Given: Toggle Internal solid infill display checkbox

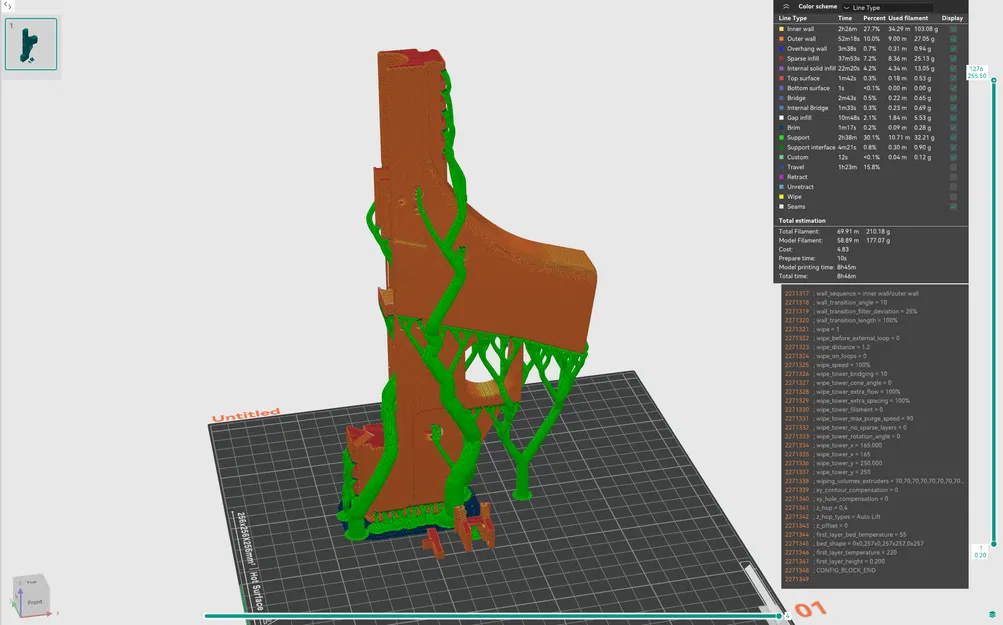Looking at the screenshot, I should click(953, 68).
